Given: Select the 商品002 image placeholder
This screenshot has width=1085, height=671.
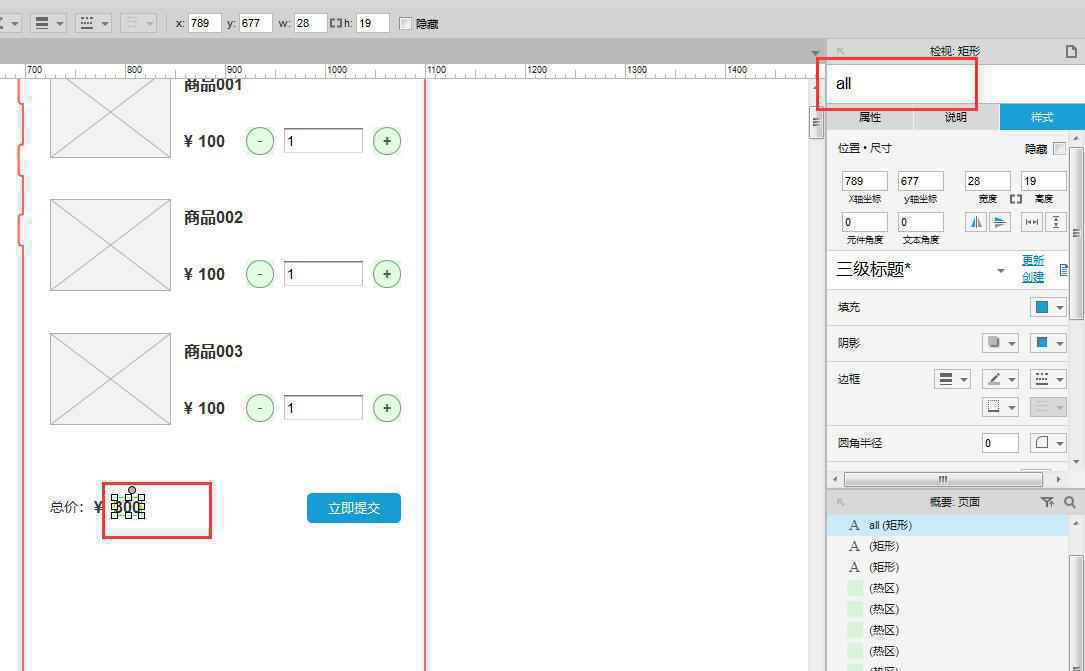Looking at the screenshot, I should tap(110, 245).
